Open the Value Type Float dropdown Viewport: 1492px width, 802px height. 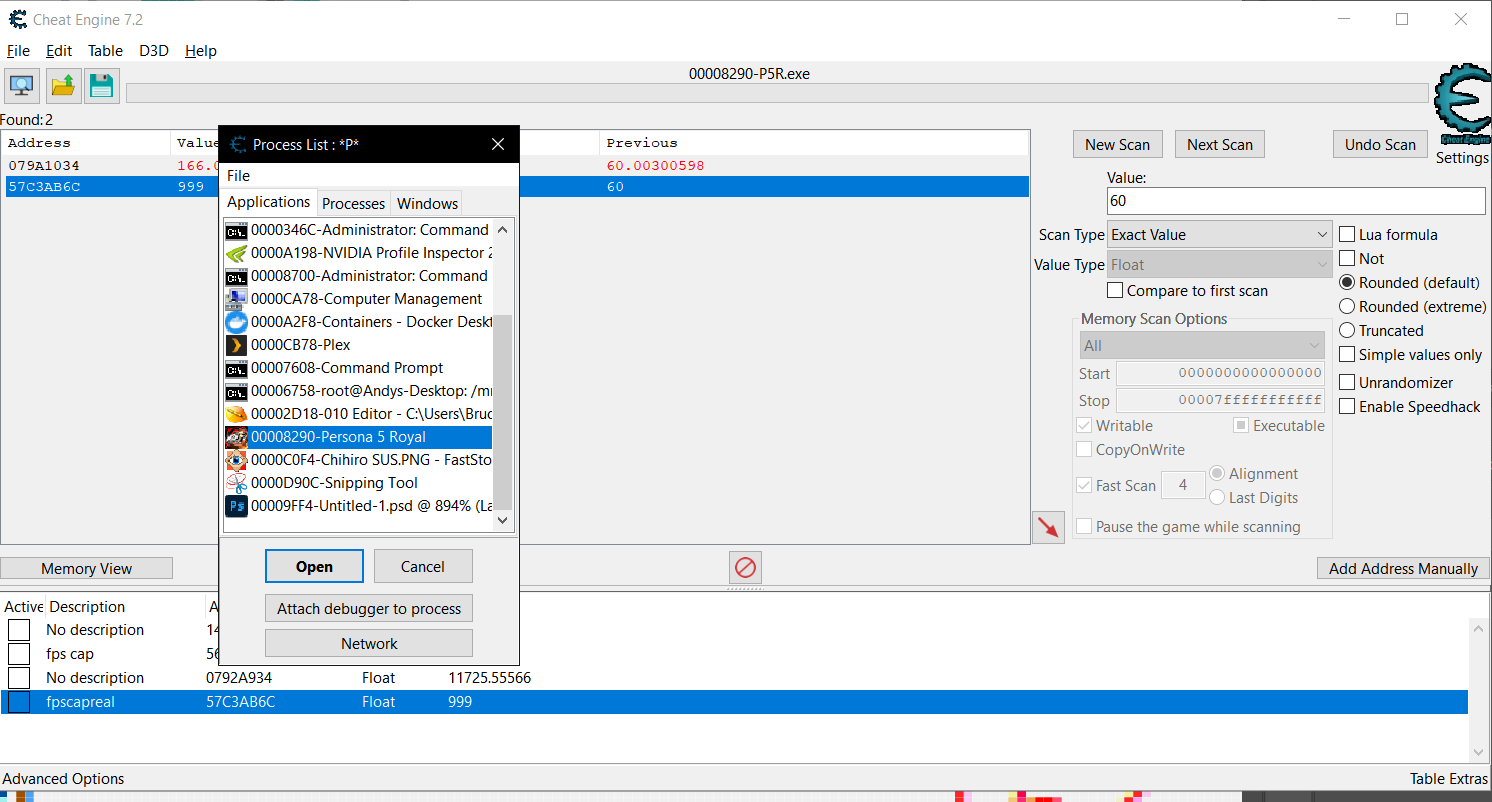pos(1219,265)
